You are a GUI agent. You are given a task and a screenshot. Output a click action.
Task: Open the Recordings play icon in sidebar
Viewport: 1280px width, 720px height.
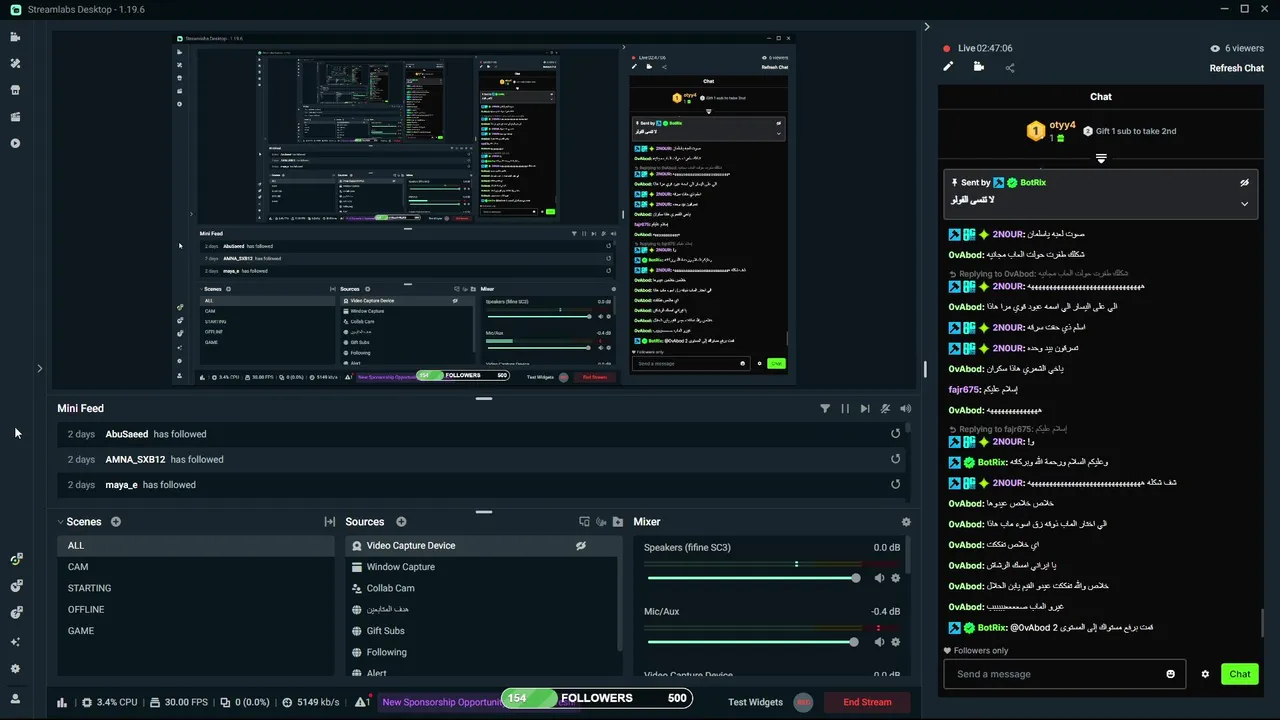pos(15,143)
